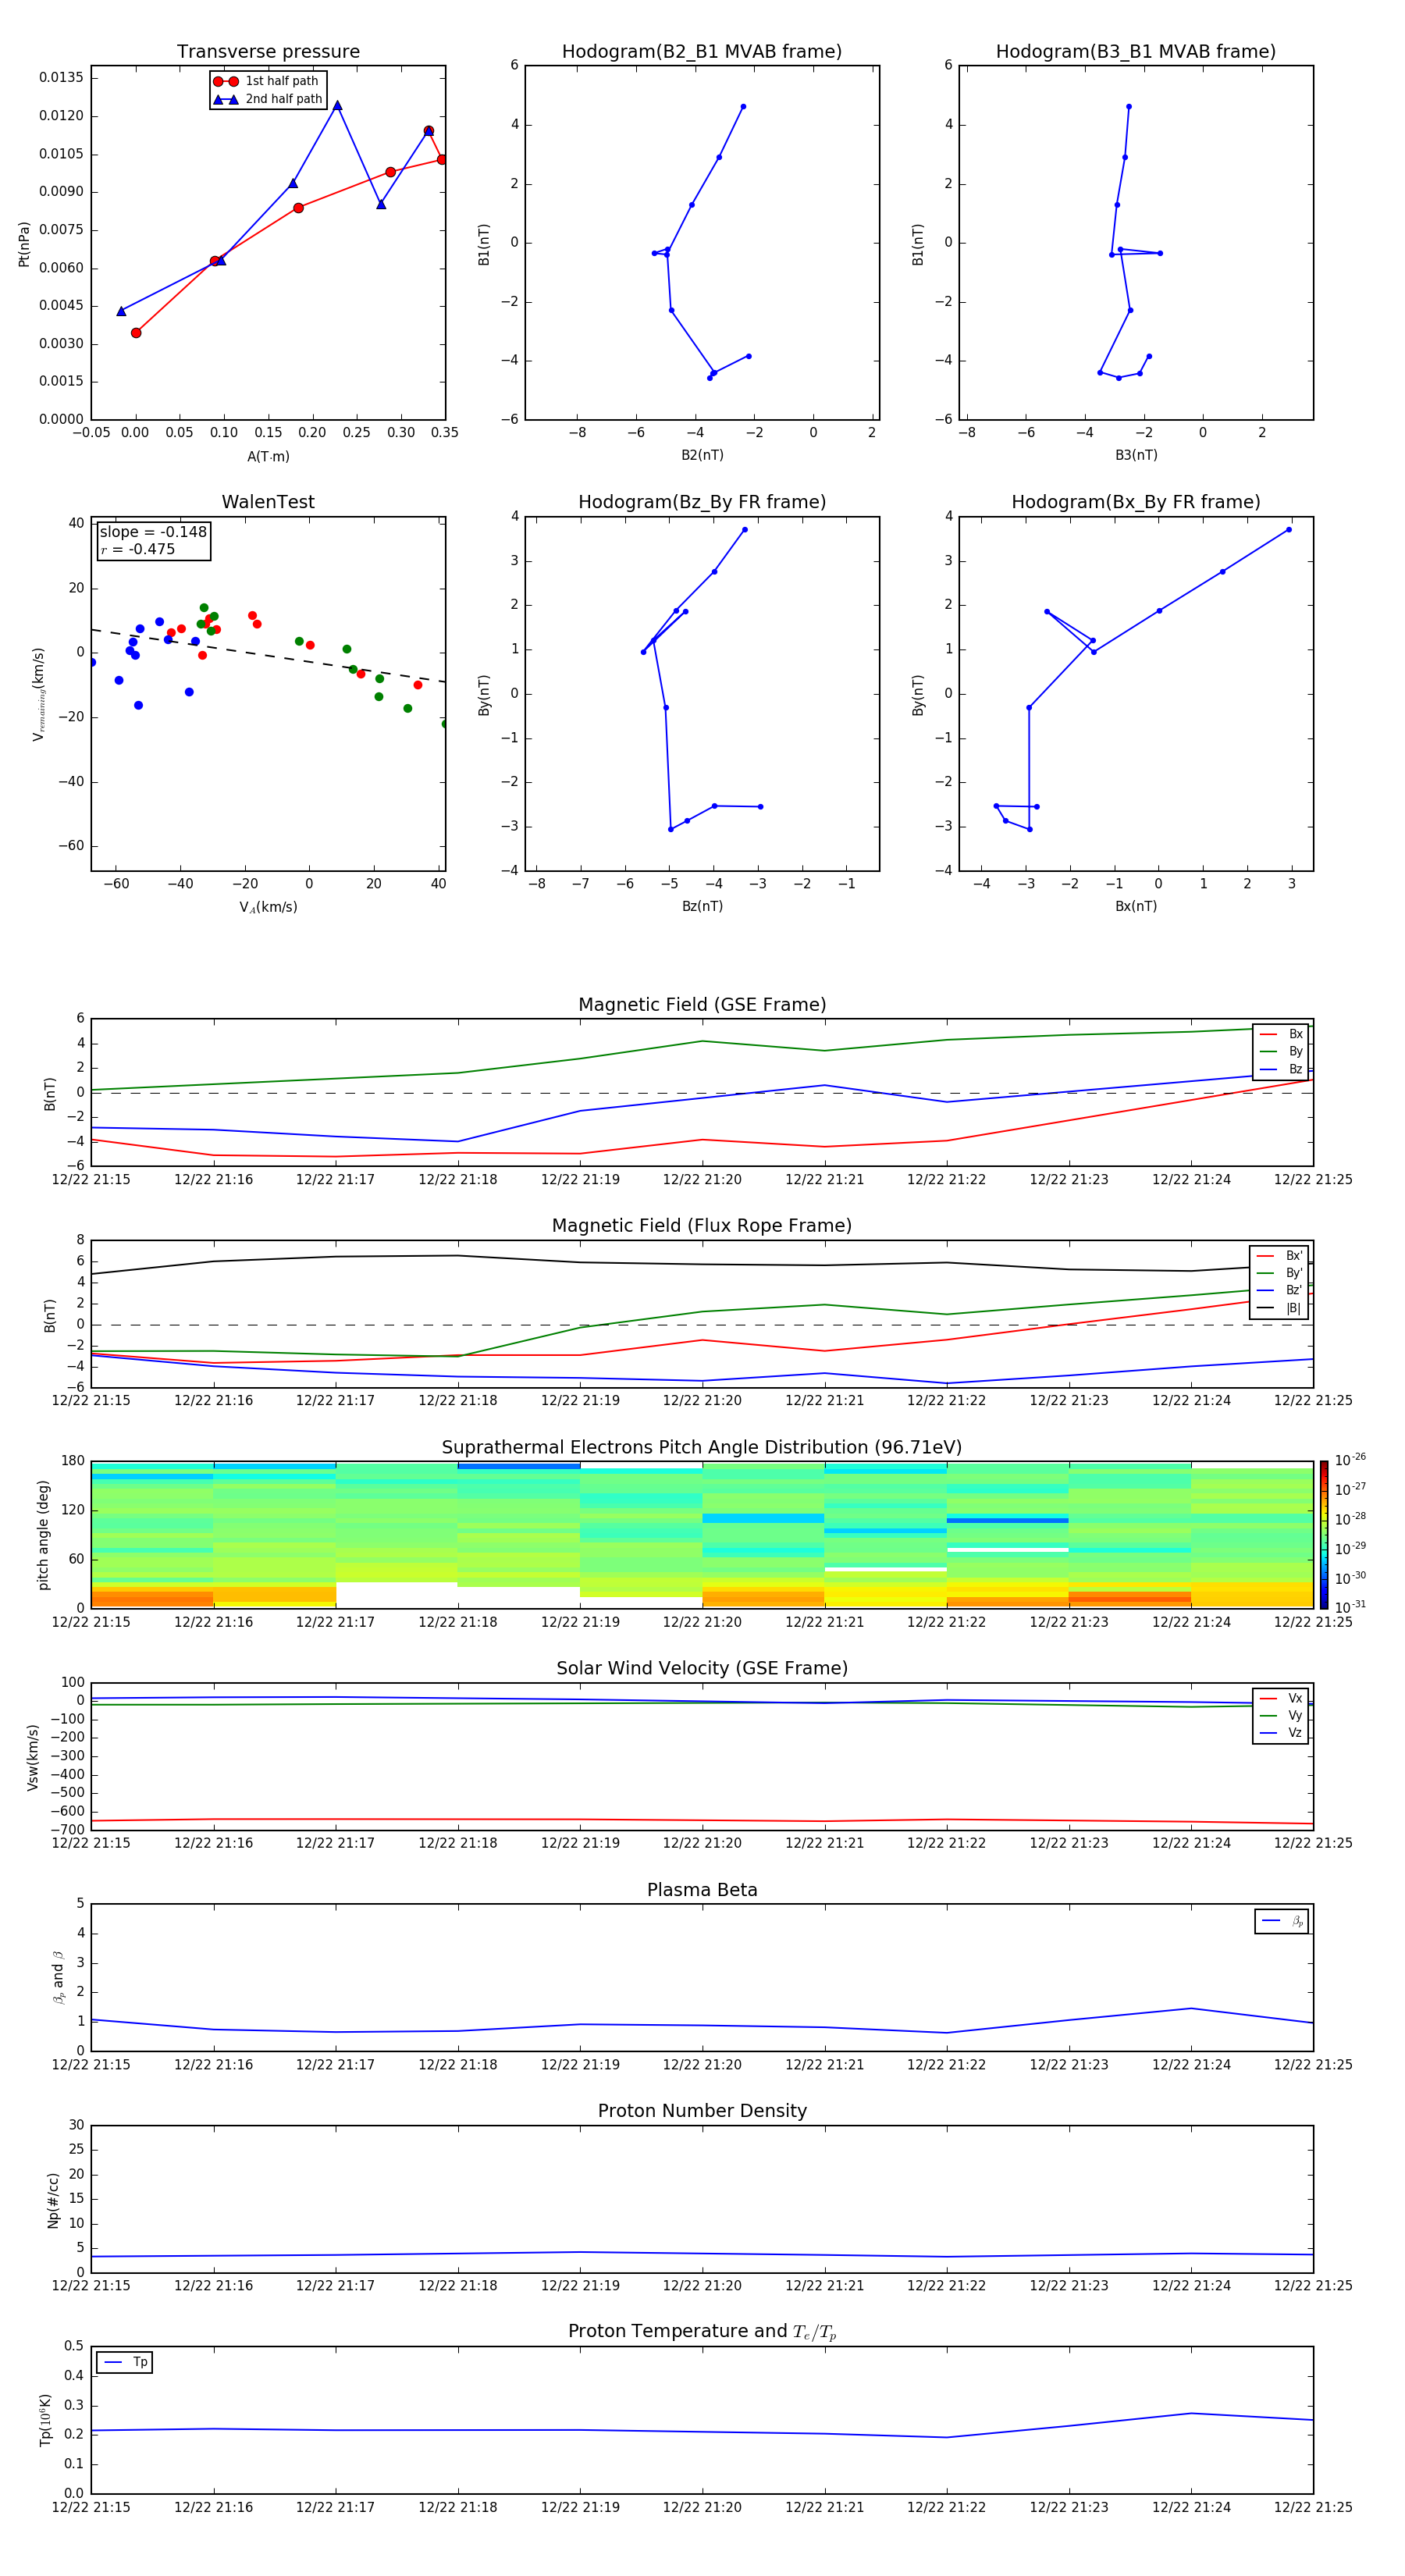Click the 'Bx(nT)' axis label
Viewport: 1405px width, 2576px height.
(x=1136, y=906)
